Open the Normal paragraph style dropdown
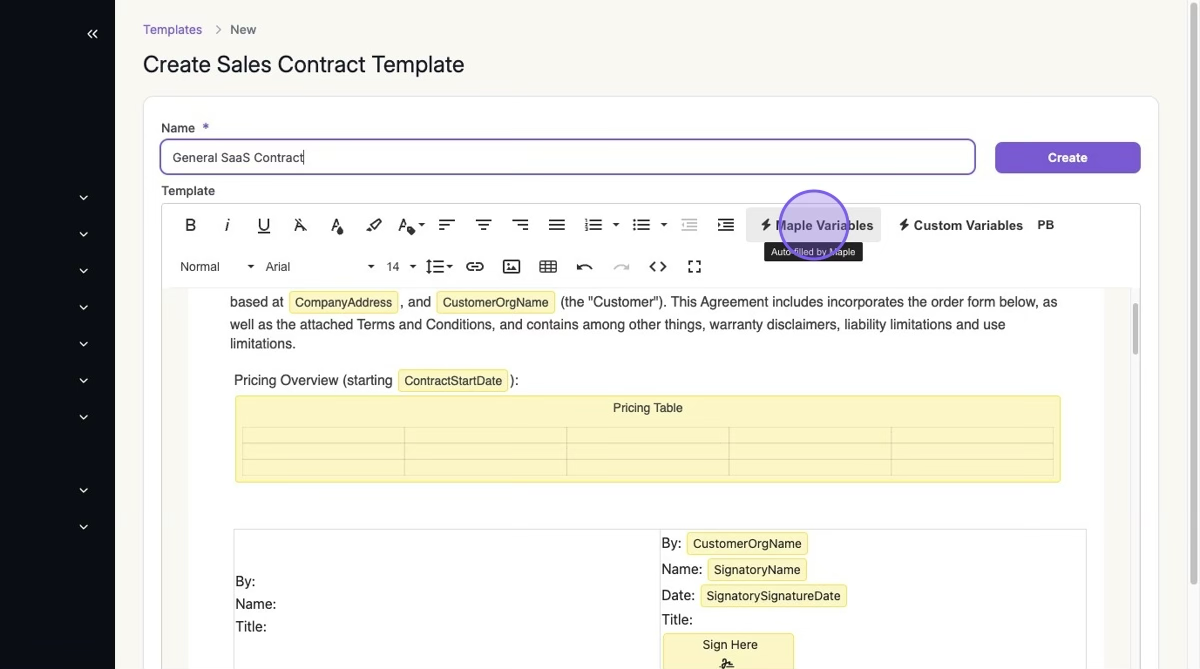 216,267
